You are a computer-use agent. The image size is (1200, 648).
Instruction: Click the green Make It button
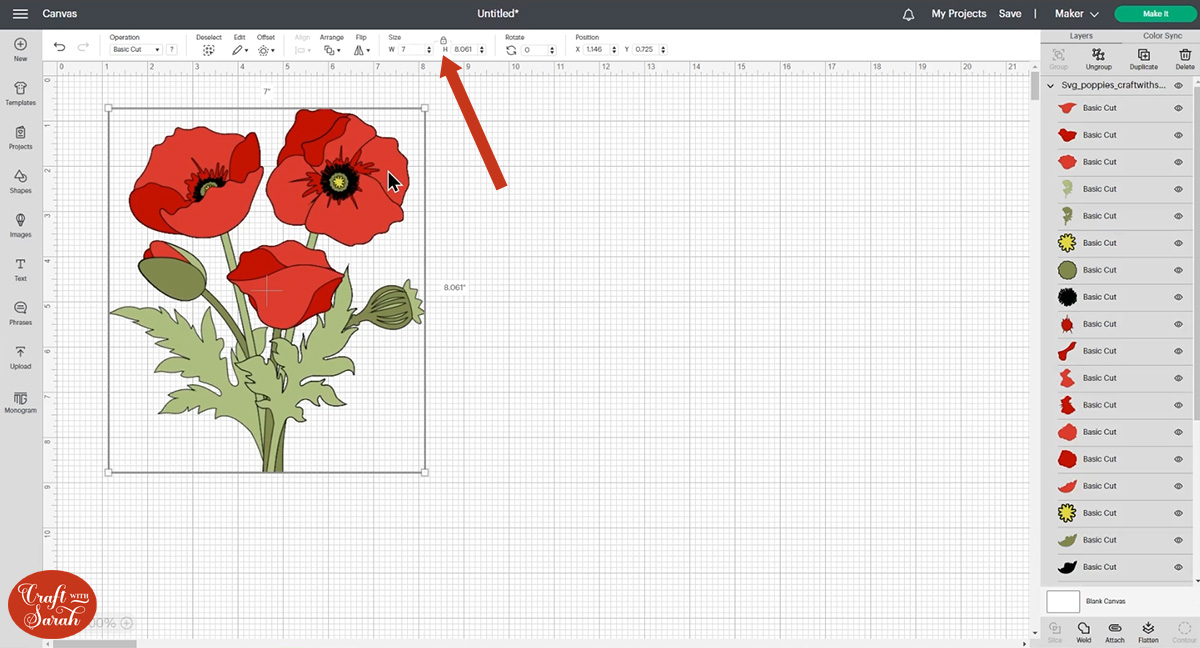coord(1155,14)
